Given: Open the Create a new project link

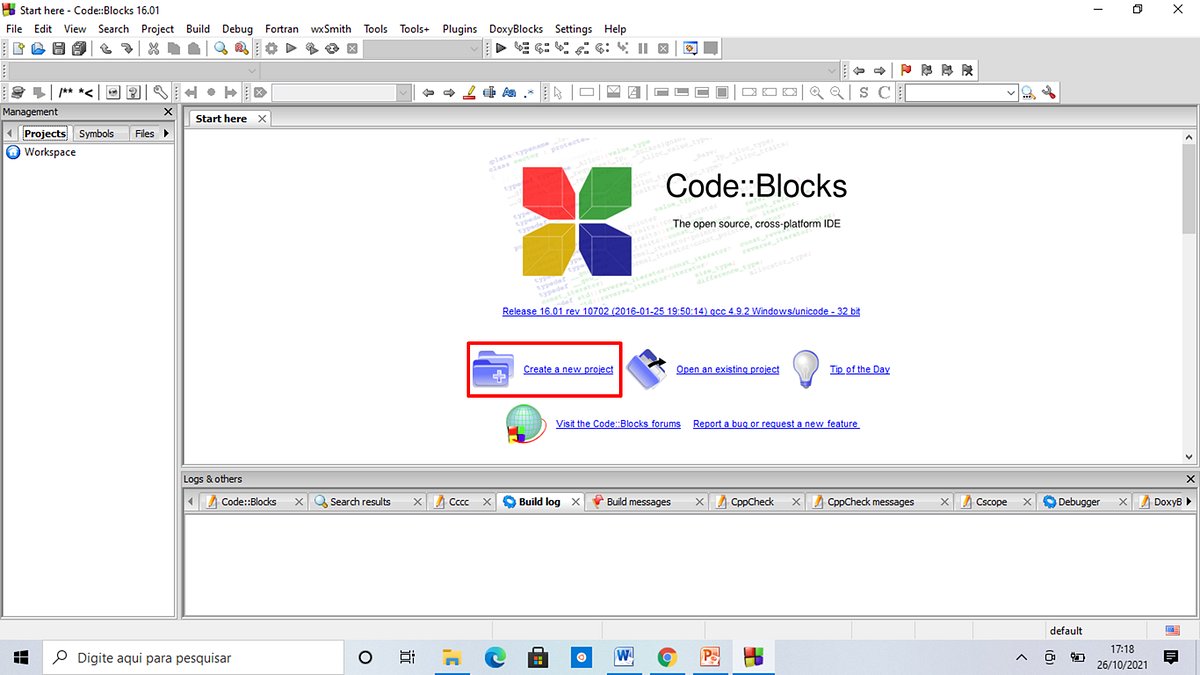Looking at the screenshot, I should point(568,369).
